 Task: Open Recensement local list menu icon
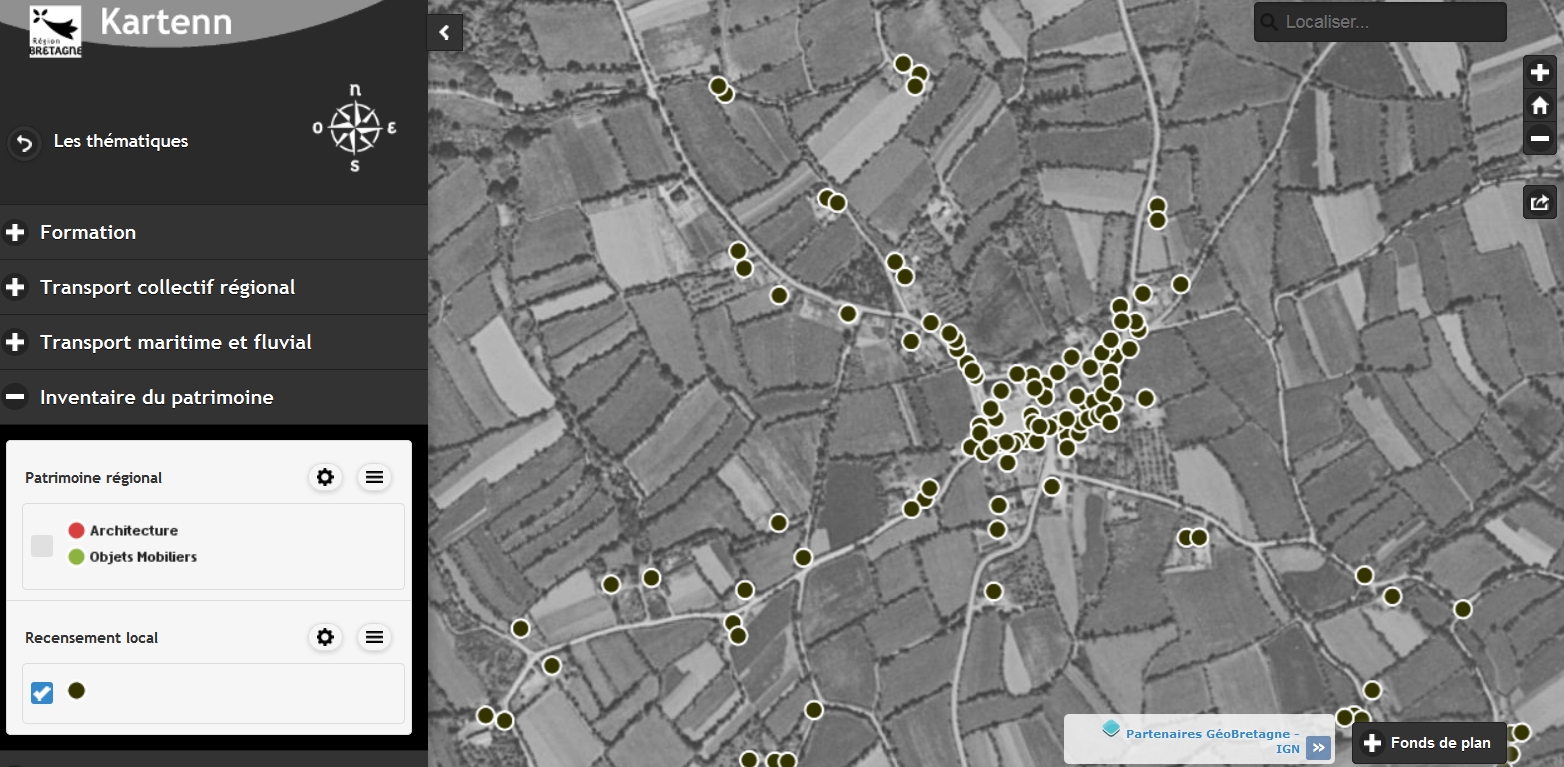(374, 637)
